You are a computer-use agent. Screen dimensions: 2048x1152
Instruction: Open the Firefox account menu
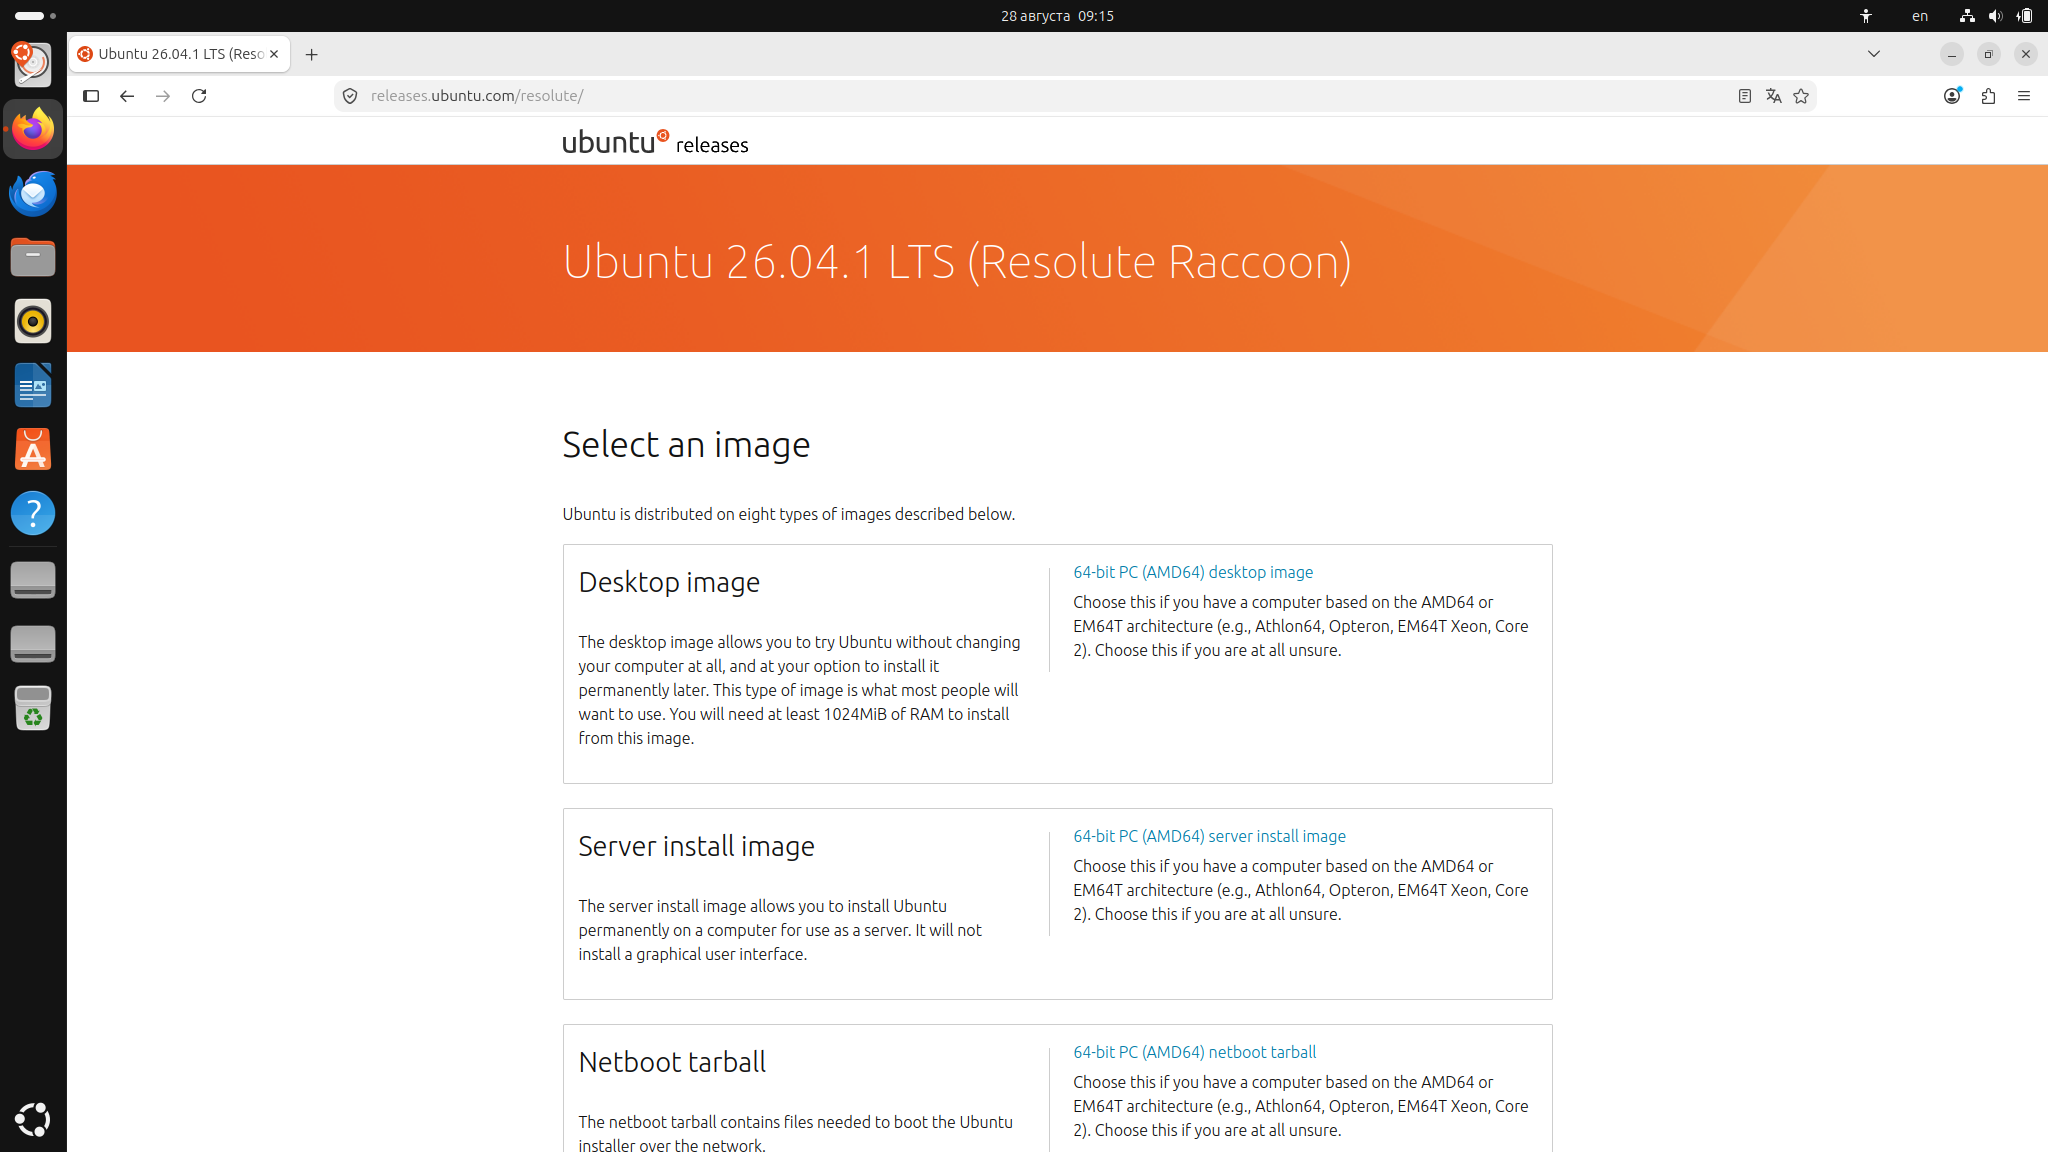tap(1952, 96)
